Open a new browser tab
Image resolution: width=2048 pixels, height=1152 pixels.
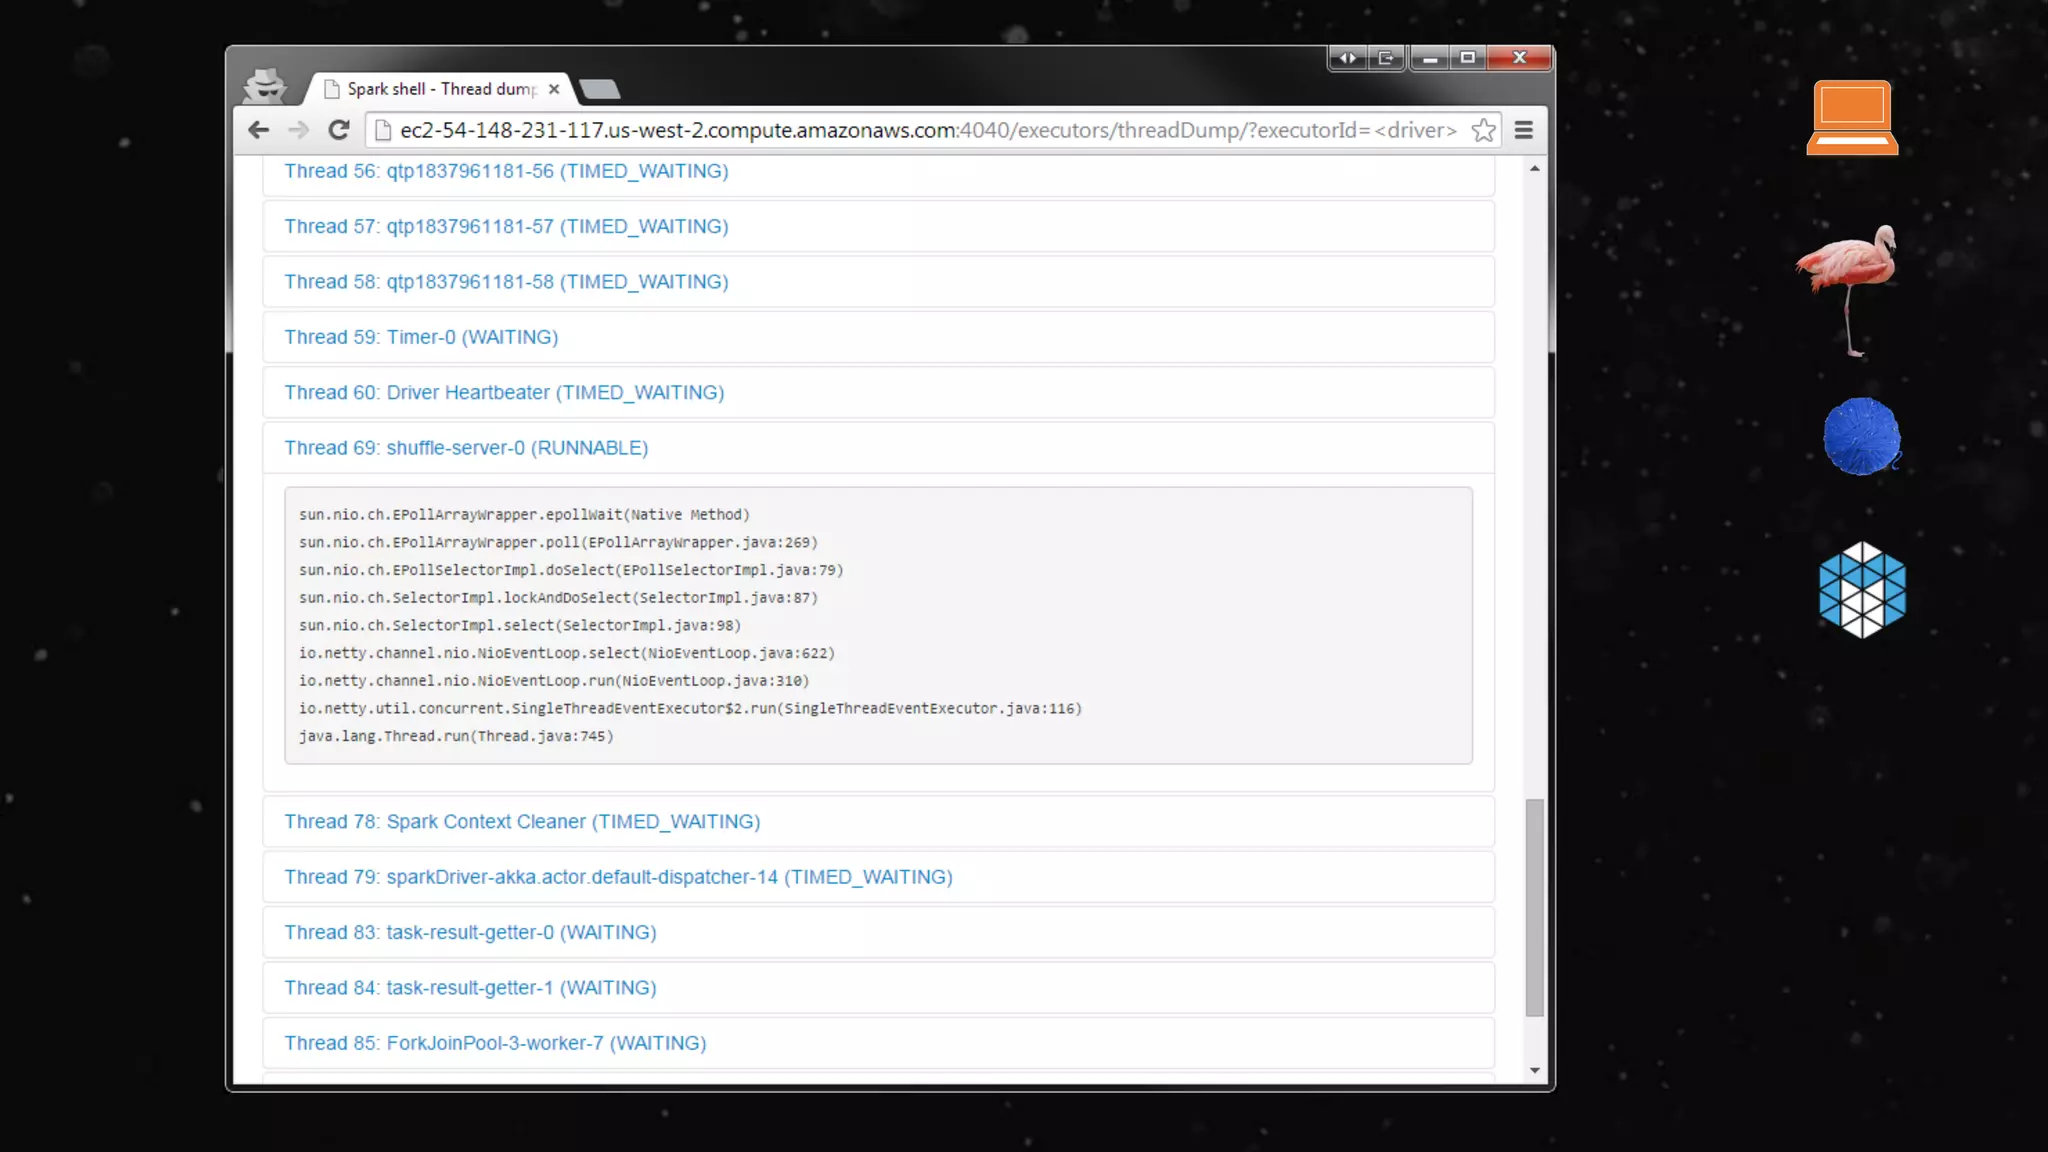click(600, 90)
